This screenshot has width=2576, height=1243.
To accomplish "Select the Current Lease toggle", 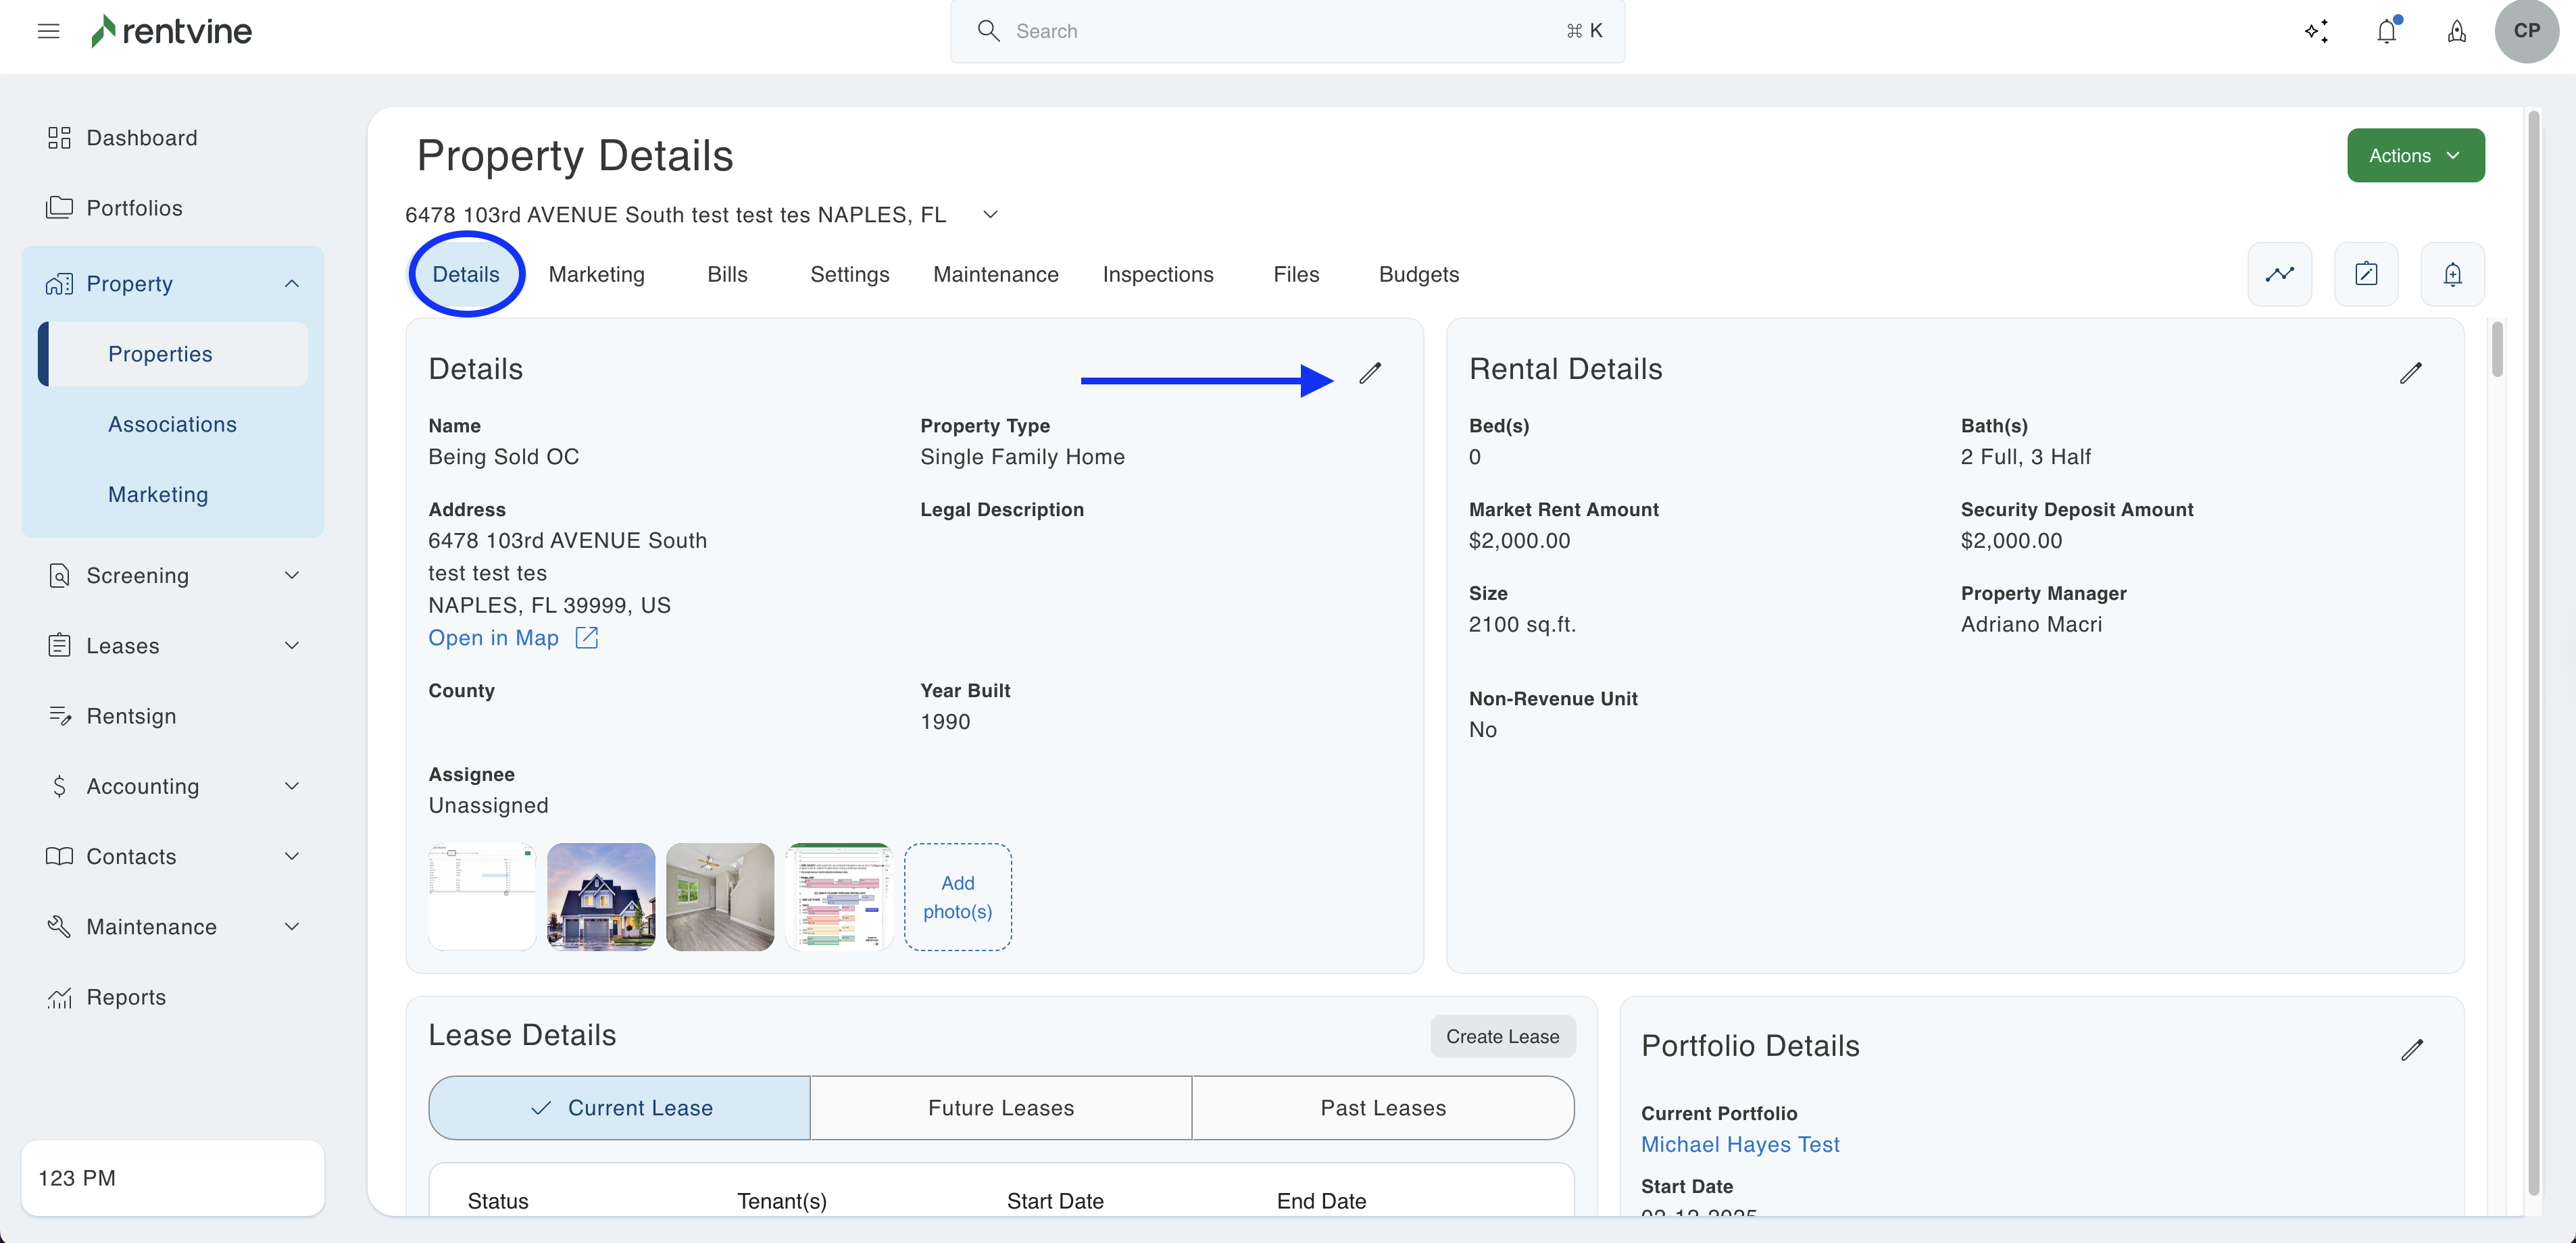I will tap(619, 1108).
